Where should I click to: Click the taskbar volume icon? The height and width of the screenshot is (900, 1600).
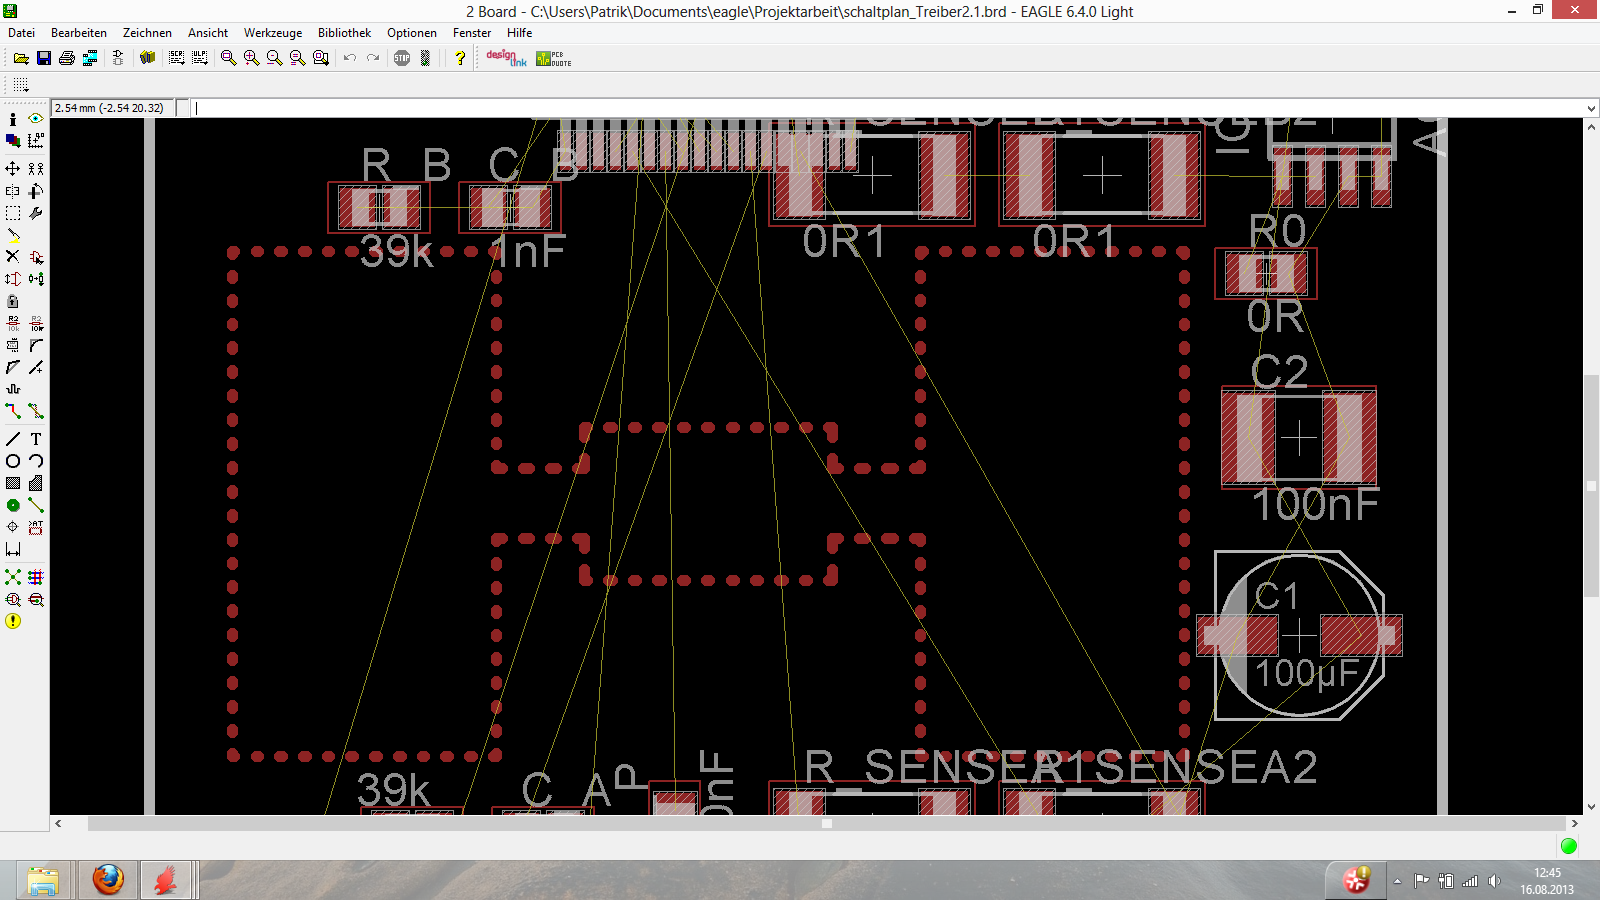[x=1495, y=881]
